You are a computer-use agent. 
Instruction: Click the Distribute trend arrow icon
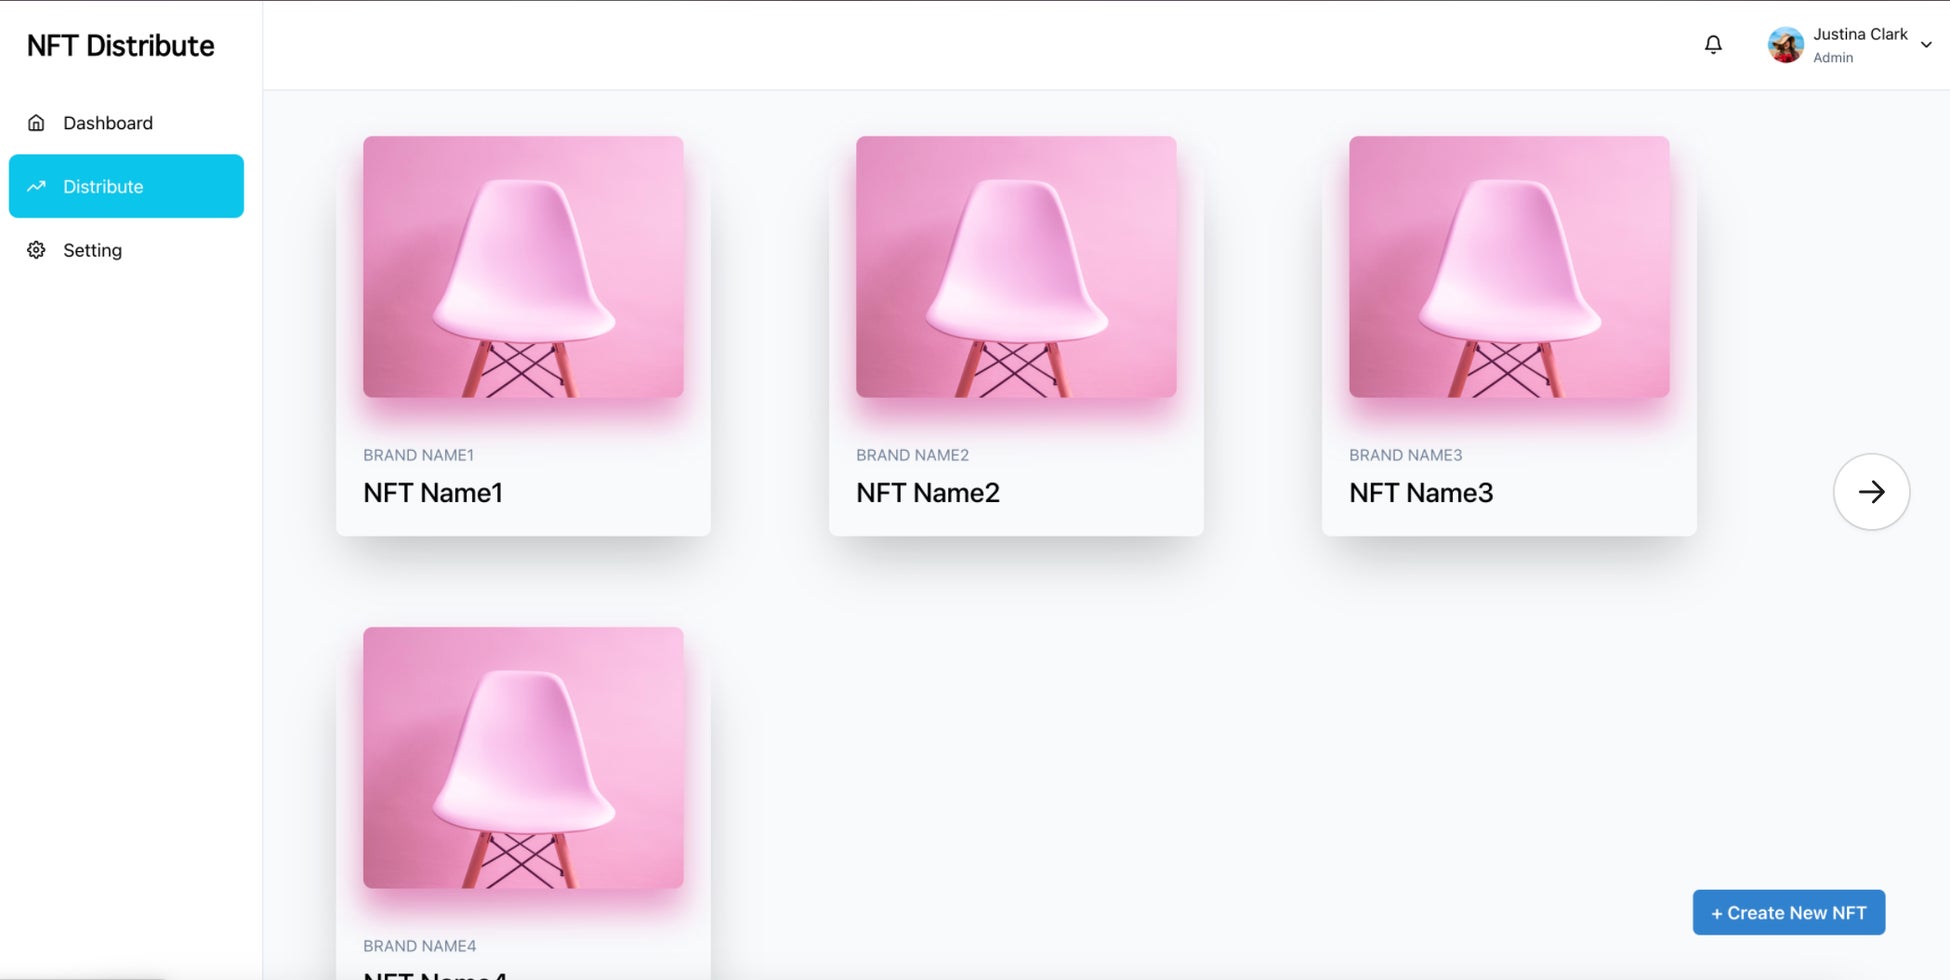point(36,186)
